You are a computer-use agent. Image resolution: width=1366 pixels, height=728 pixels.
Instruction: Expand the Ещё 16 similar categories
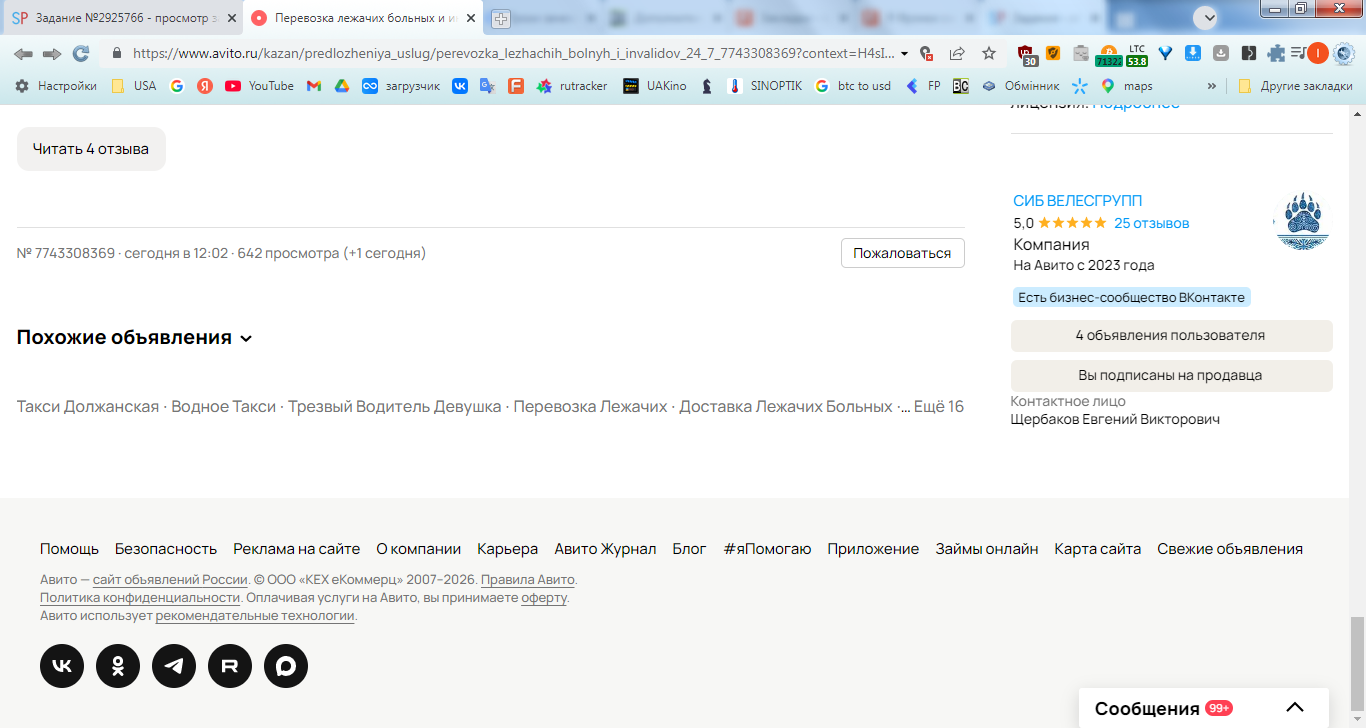939,407
